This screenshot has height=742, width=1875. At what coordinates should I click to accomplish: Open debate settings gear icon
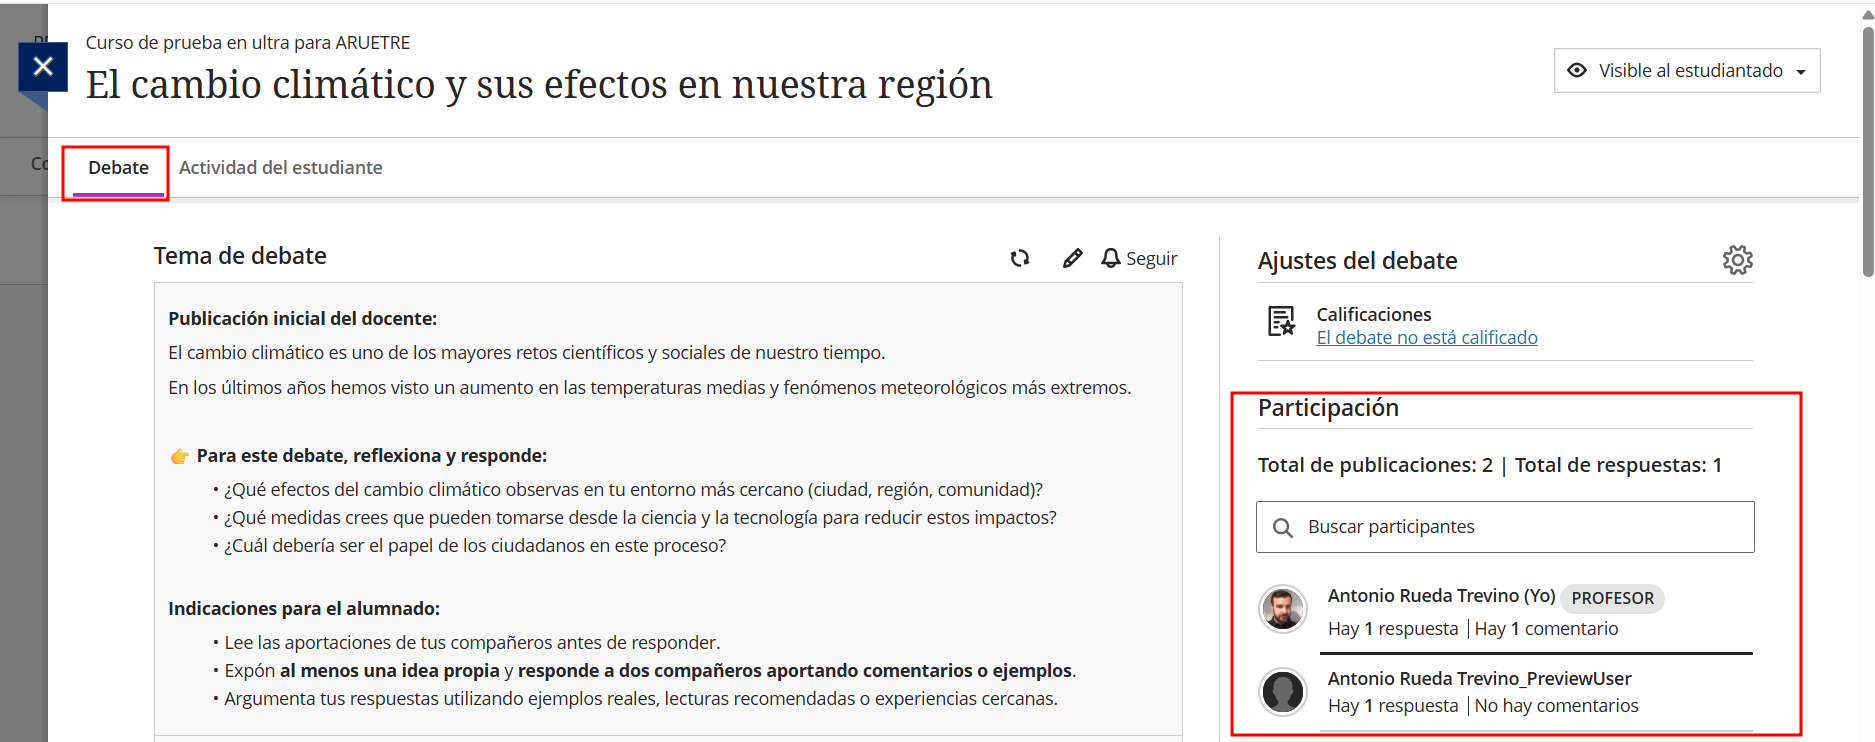1737,260
